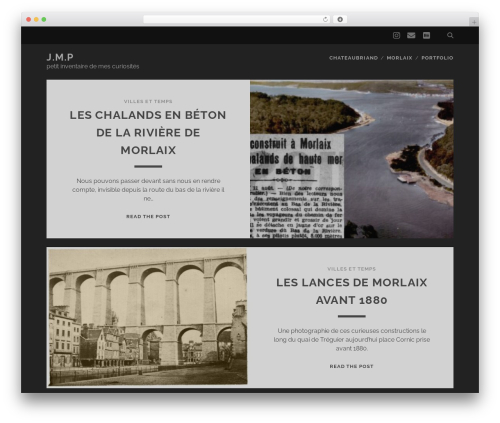Click 'Read the post' under chalands article

(x=148, y=217)
